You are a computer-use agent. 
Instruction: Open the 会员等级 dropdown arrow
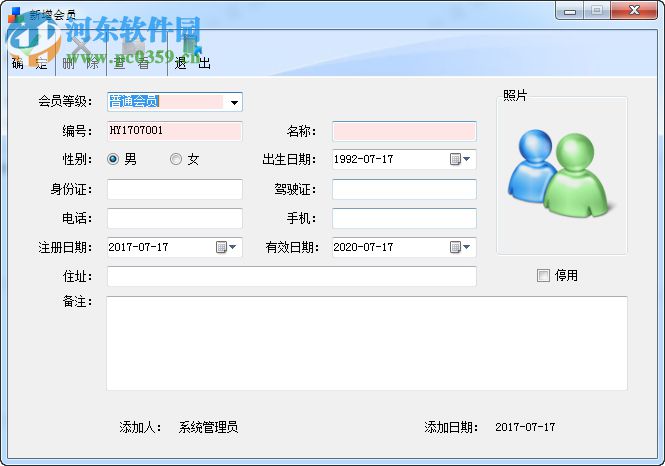[x=234, y=102]
